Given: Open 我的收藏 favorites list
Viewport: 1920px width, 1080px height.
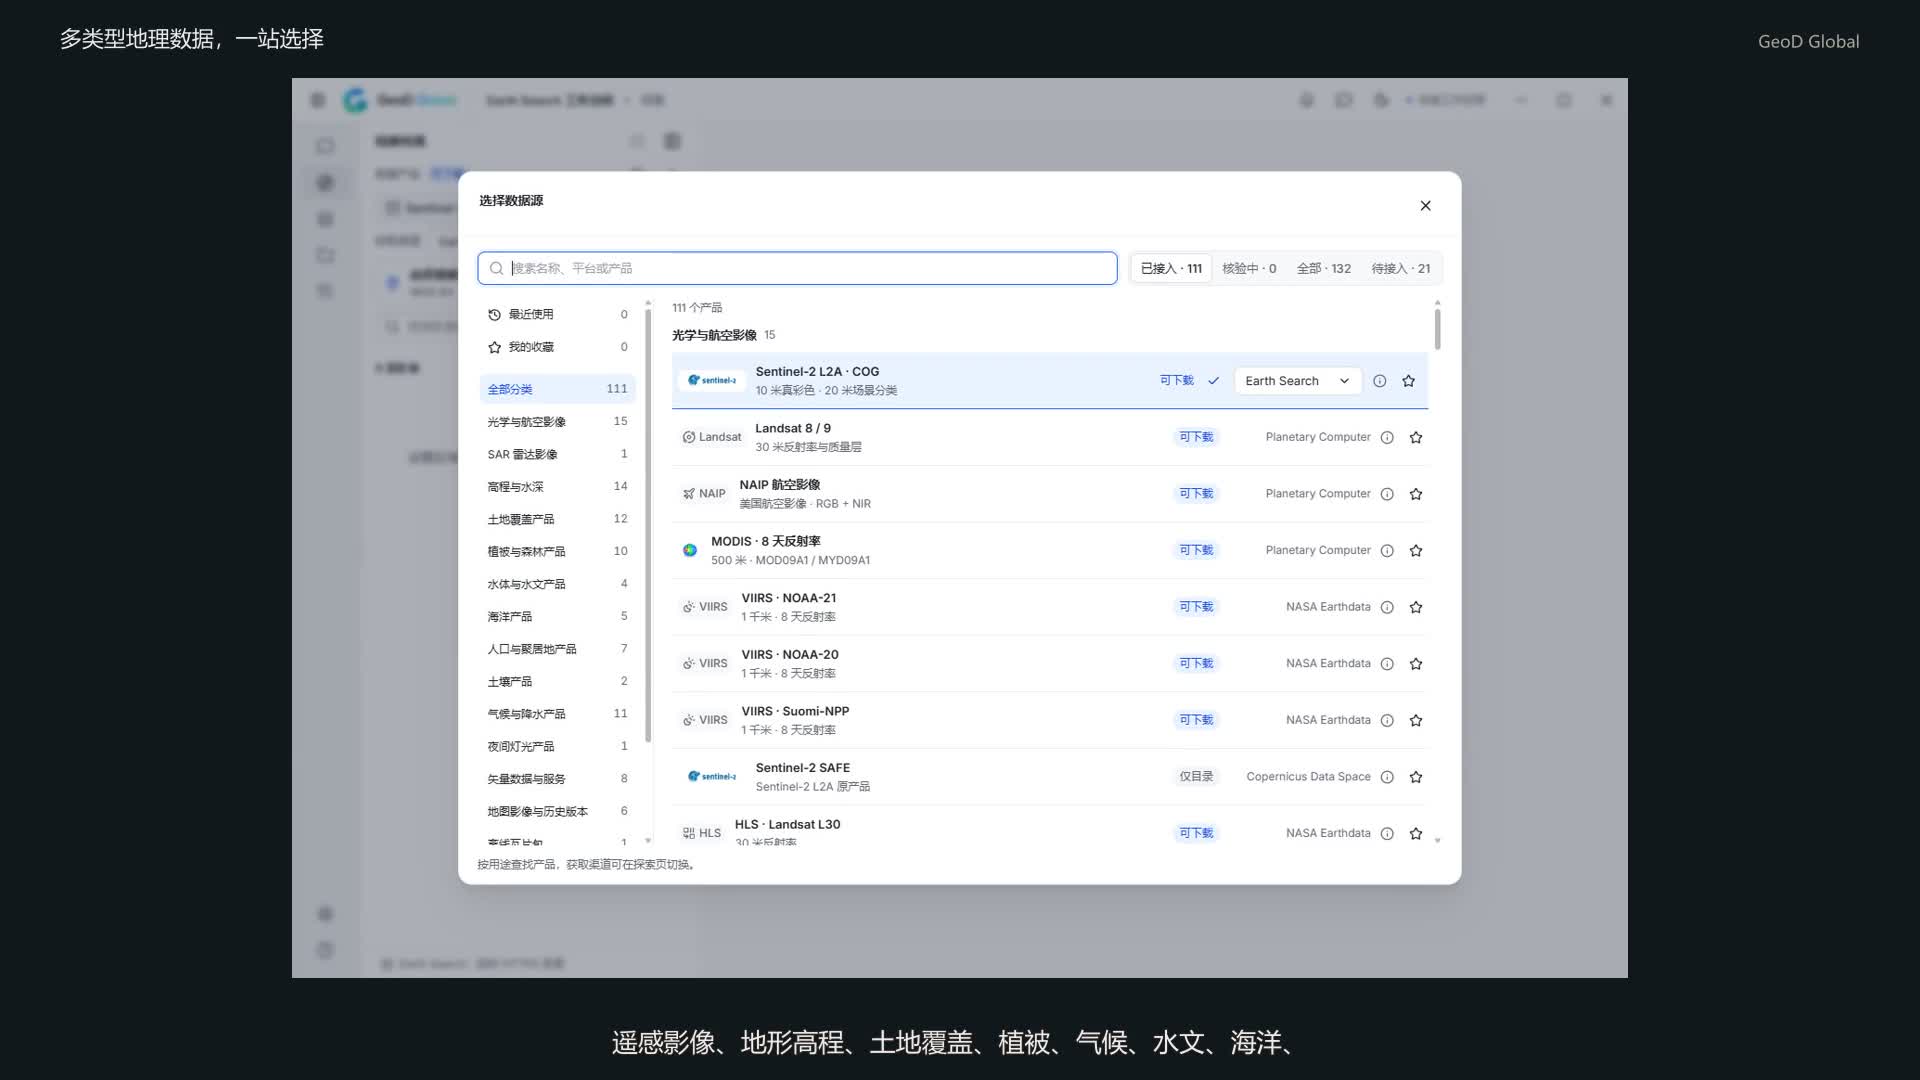Looking at the screenshot, I should pyautogui.click(x=558, y=347).
